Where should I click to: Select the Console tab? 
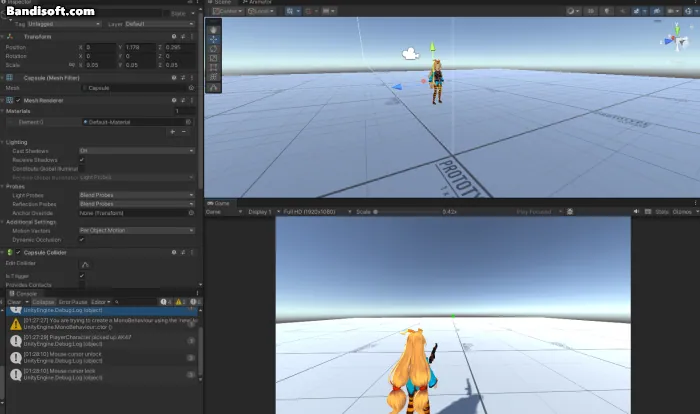(23, 294)
